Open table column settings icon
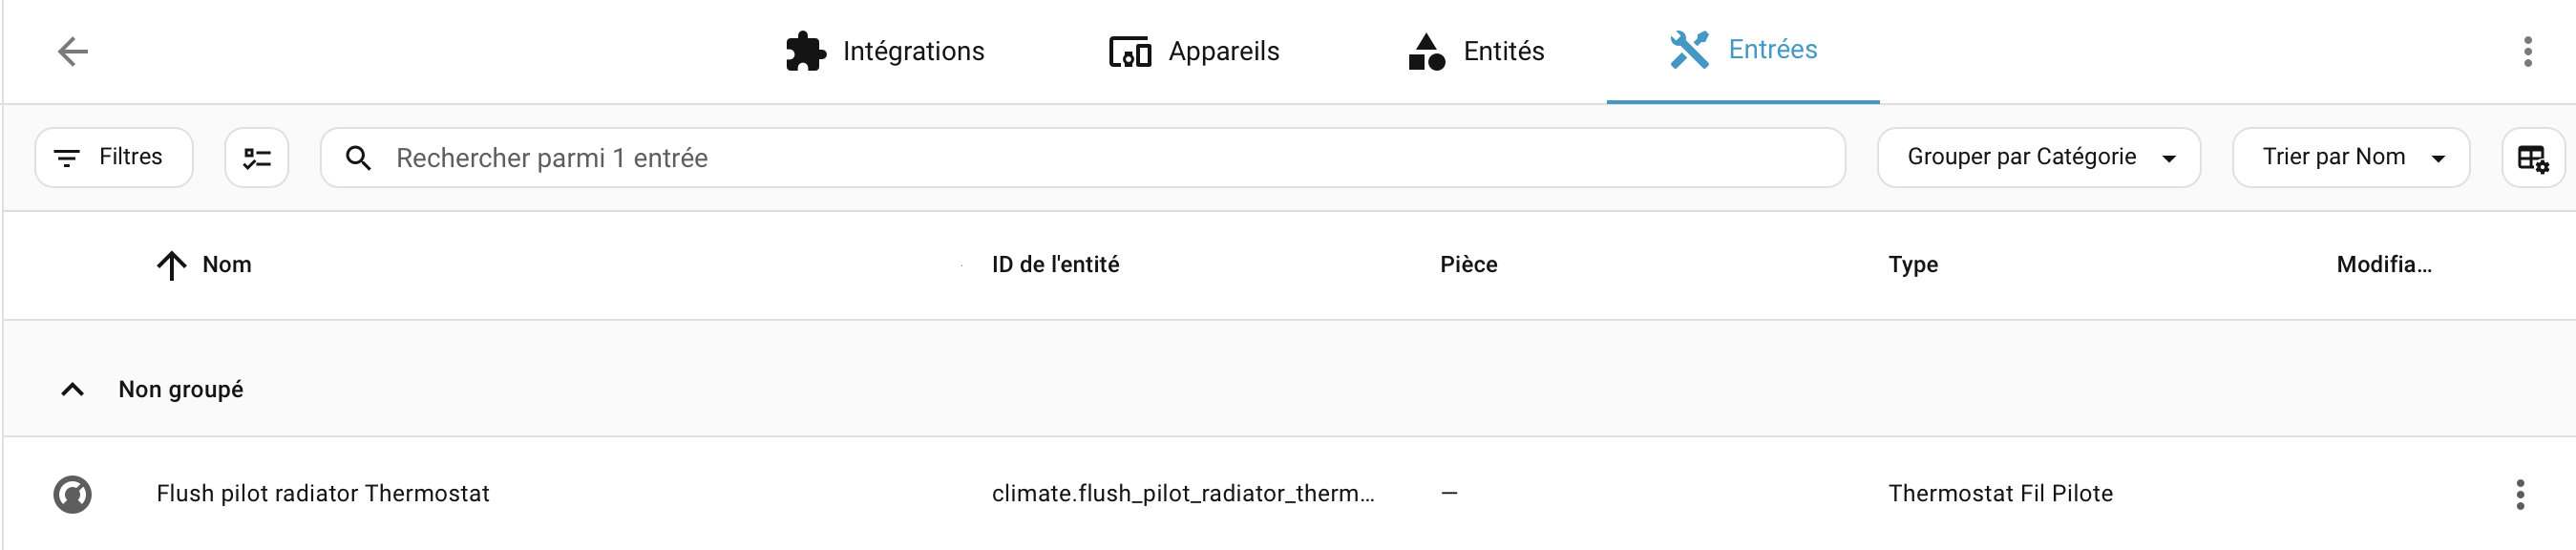Image resolution: width=2576 pixels, height=550 pixels. click(2532, 158)
